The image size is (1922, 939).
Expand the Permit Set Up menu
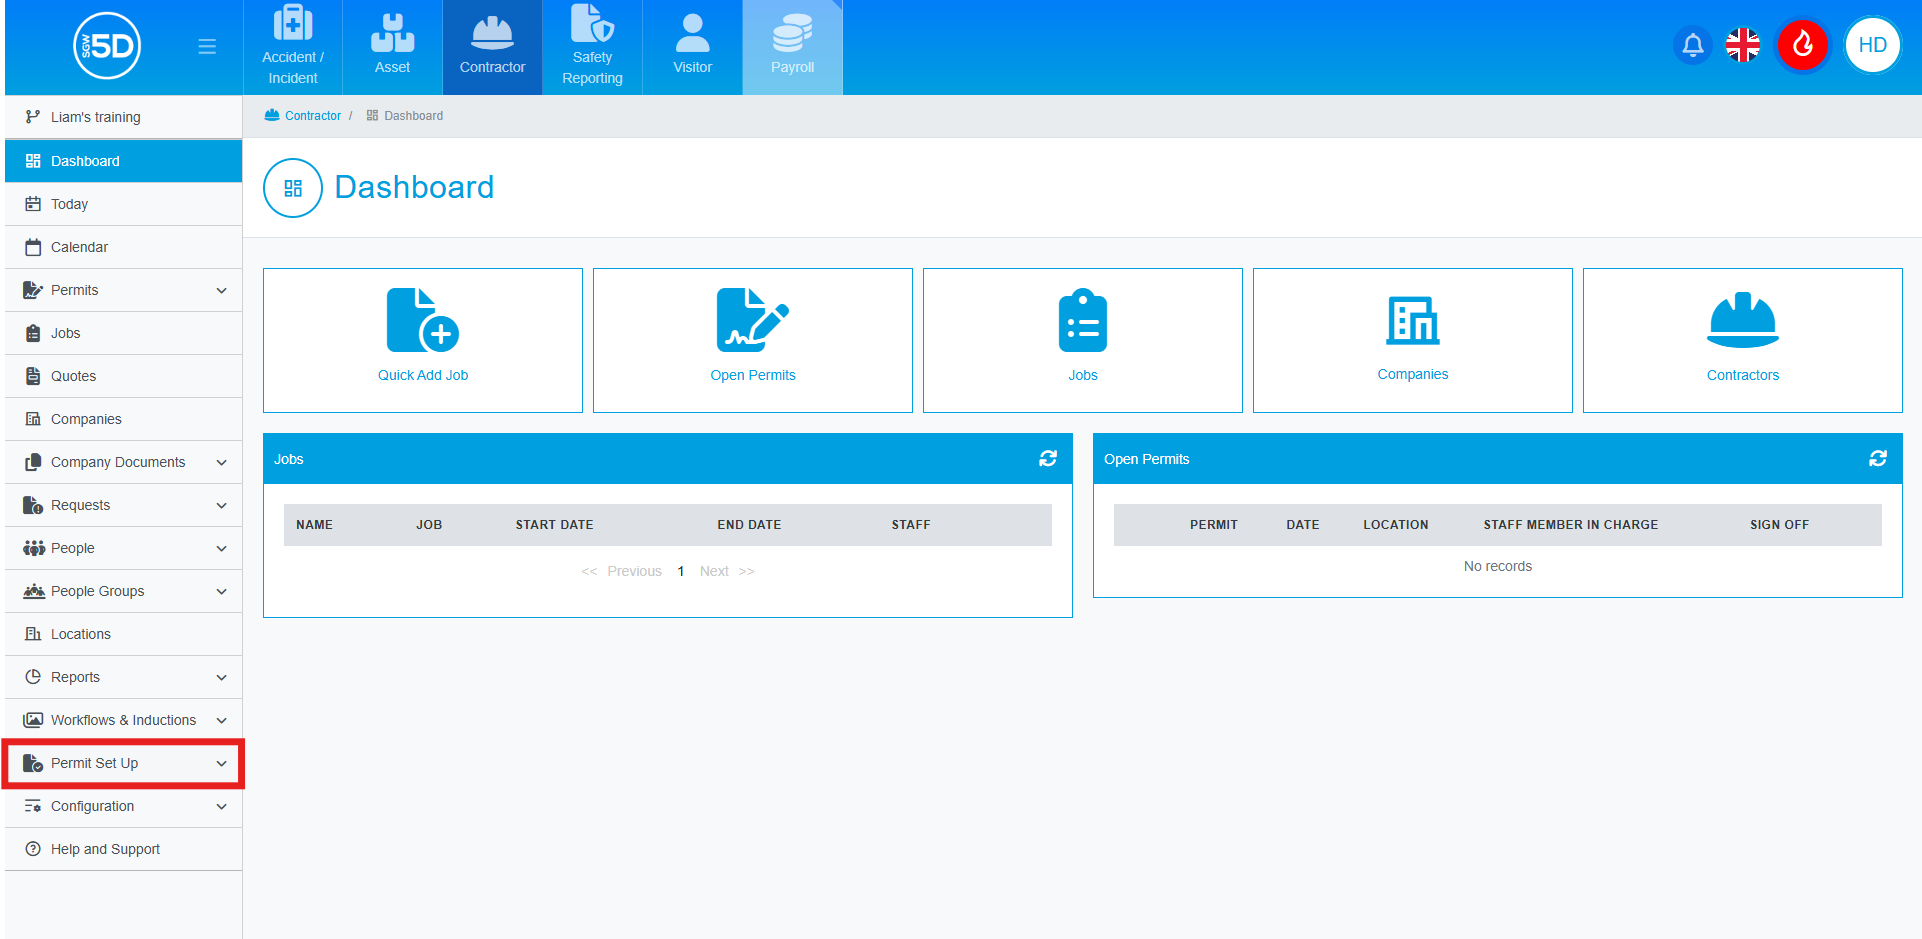coord(123,764)
